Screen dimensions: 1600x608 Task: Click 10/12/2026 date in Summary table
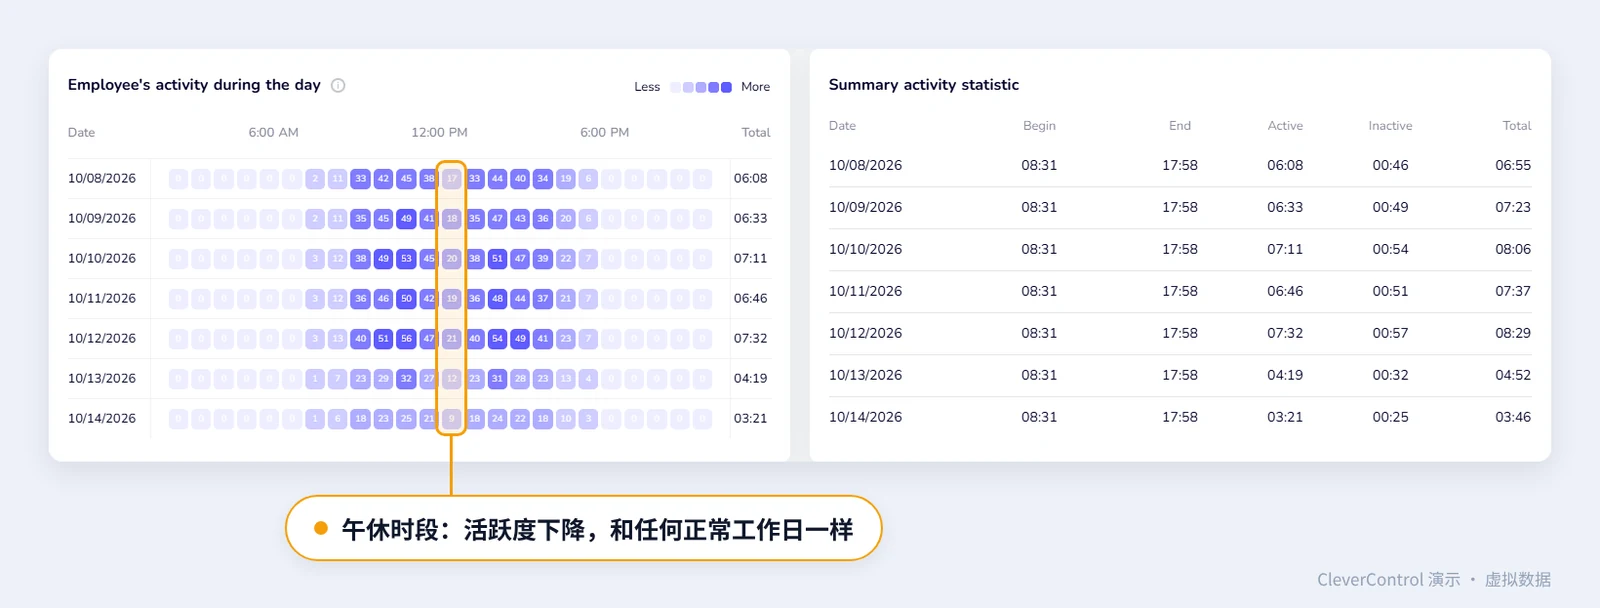[x=865, y=334]
